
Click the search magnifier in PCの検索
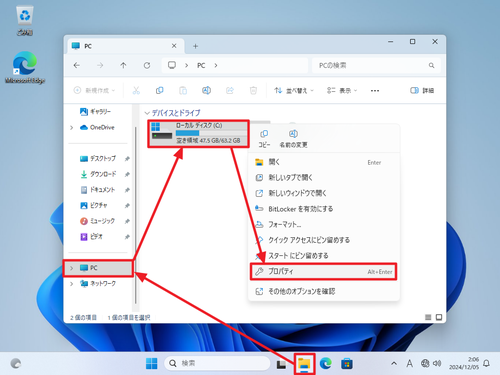[x=431, y=65]
